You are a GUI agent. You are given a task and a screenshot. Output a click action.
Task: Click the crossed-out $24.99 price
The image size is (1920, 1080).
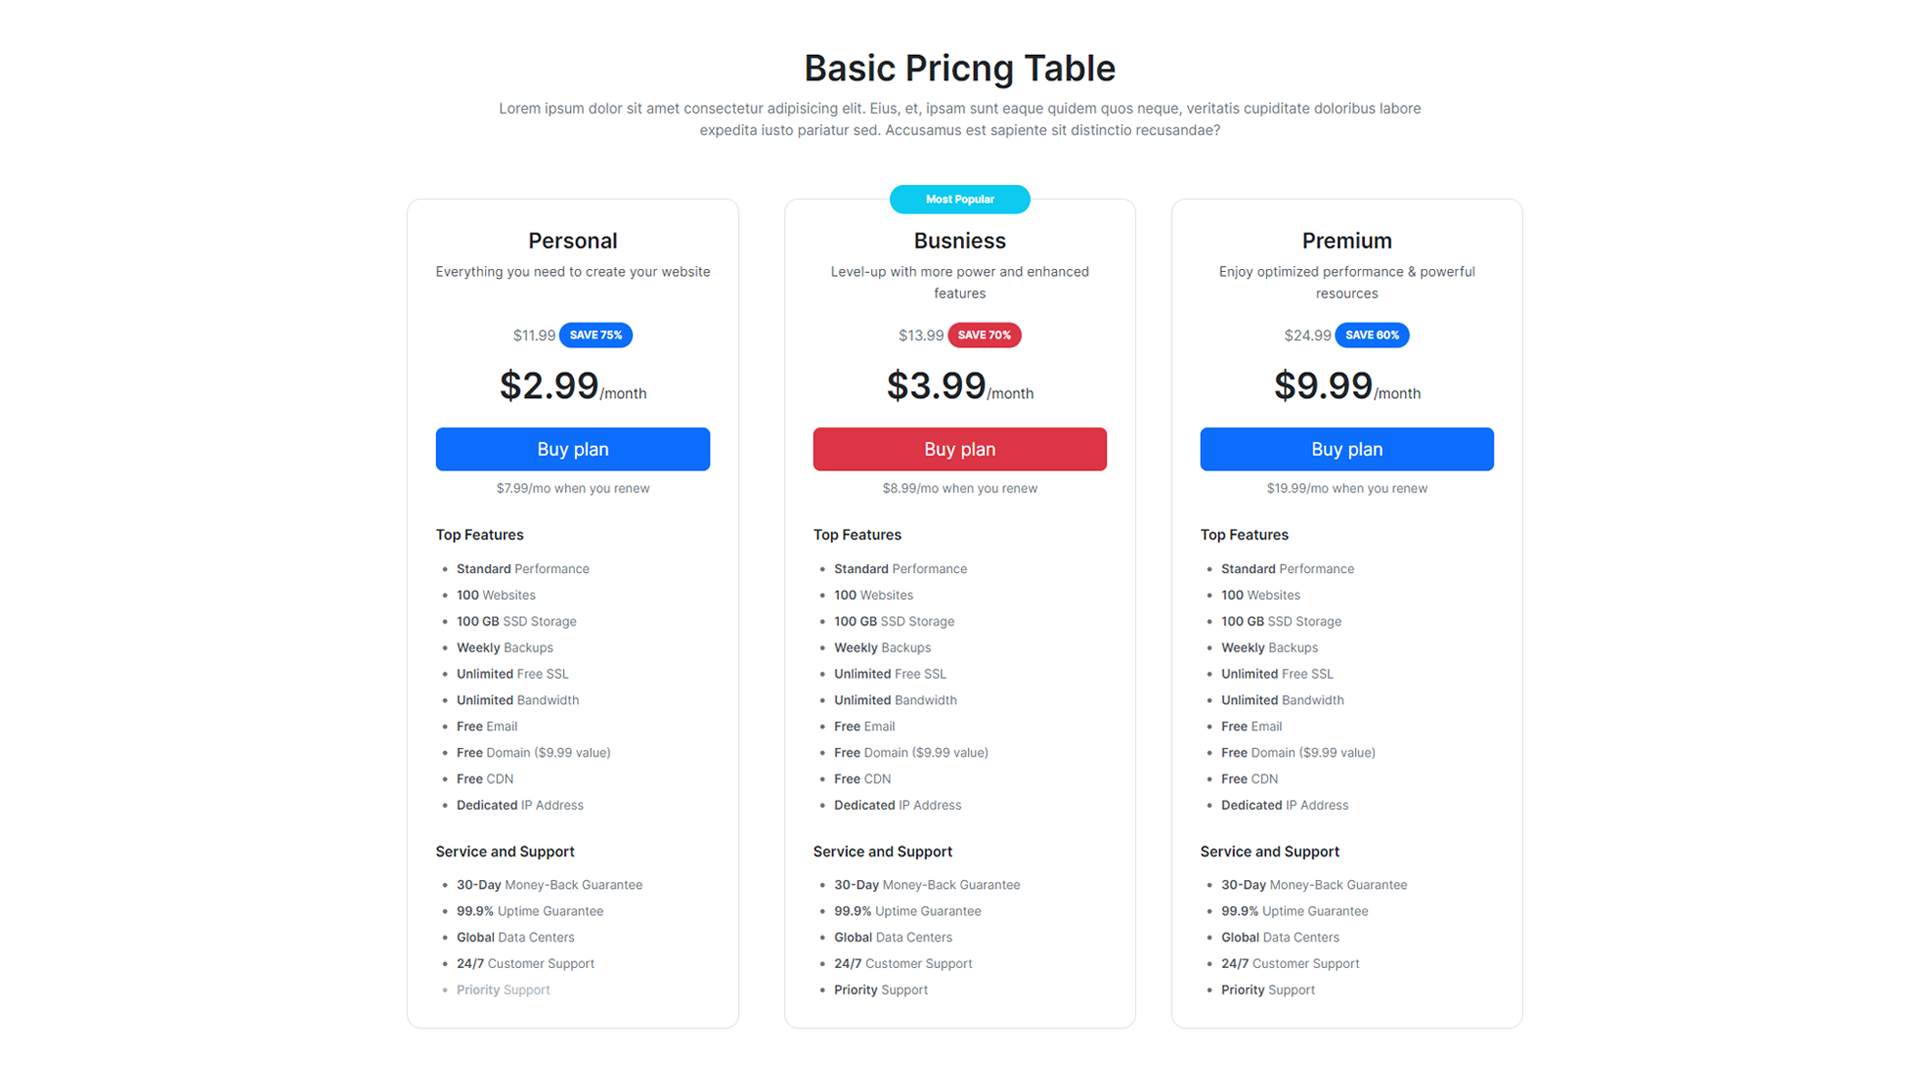coord(1308,335)
